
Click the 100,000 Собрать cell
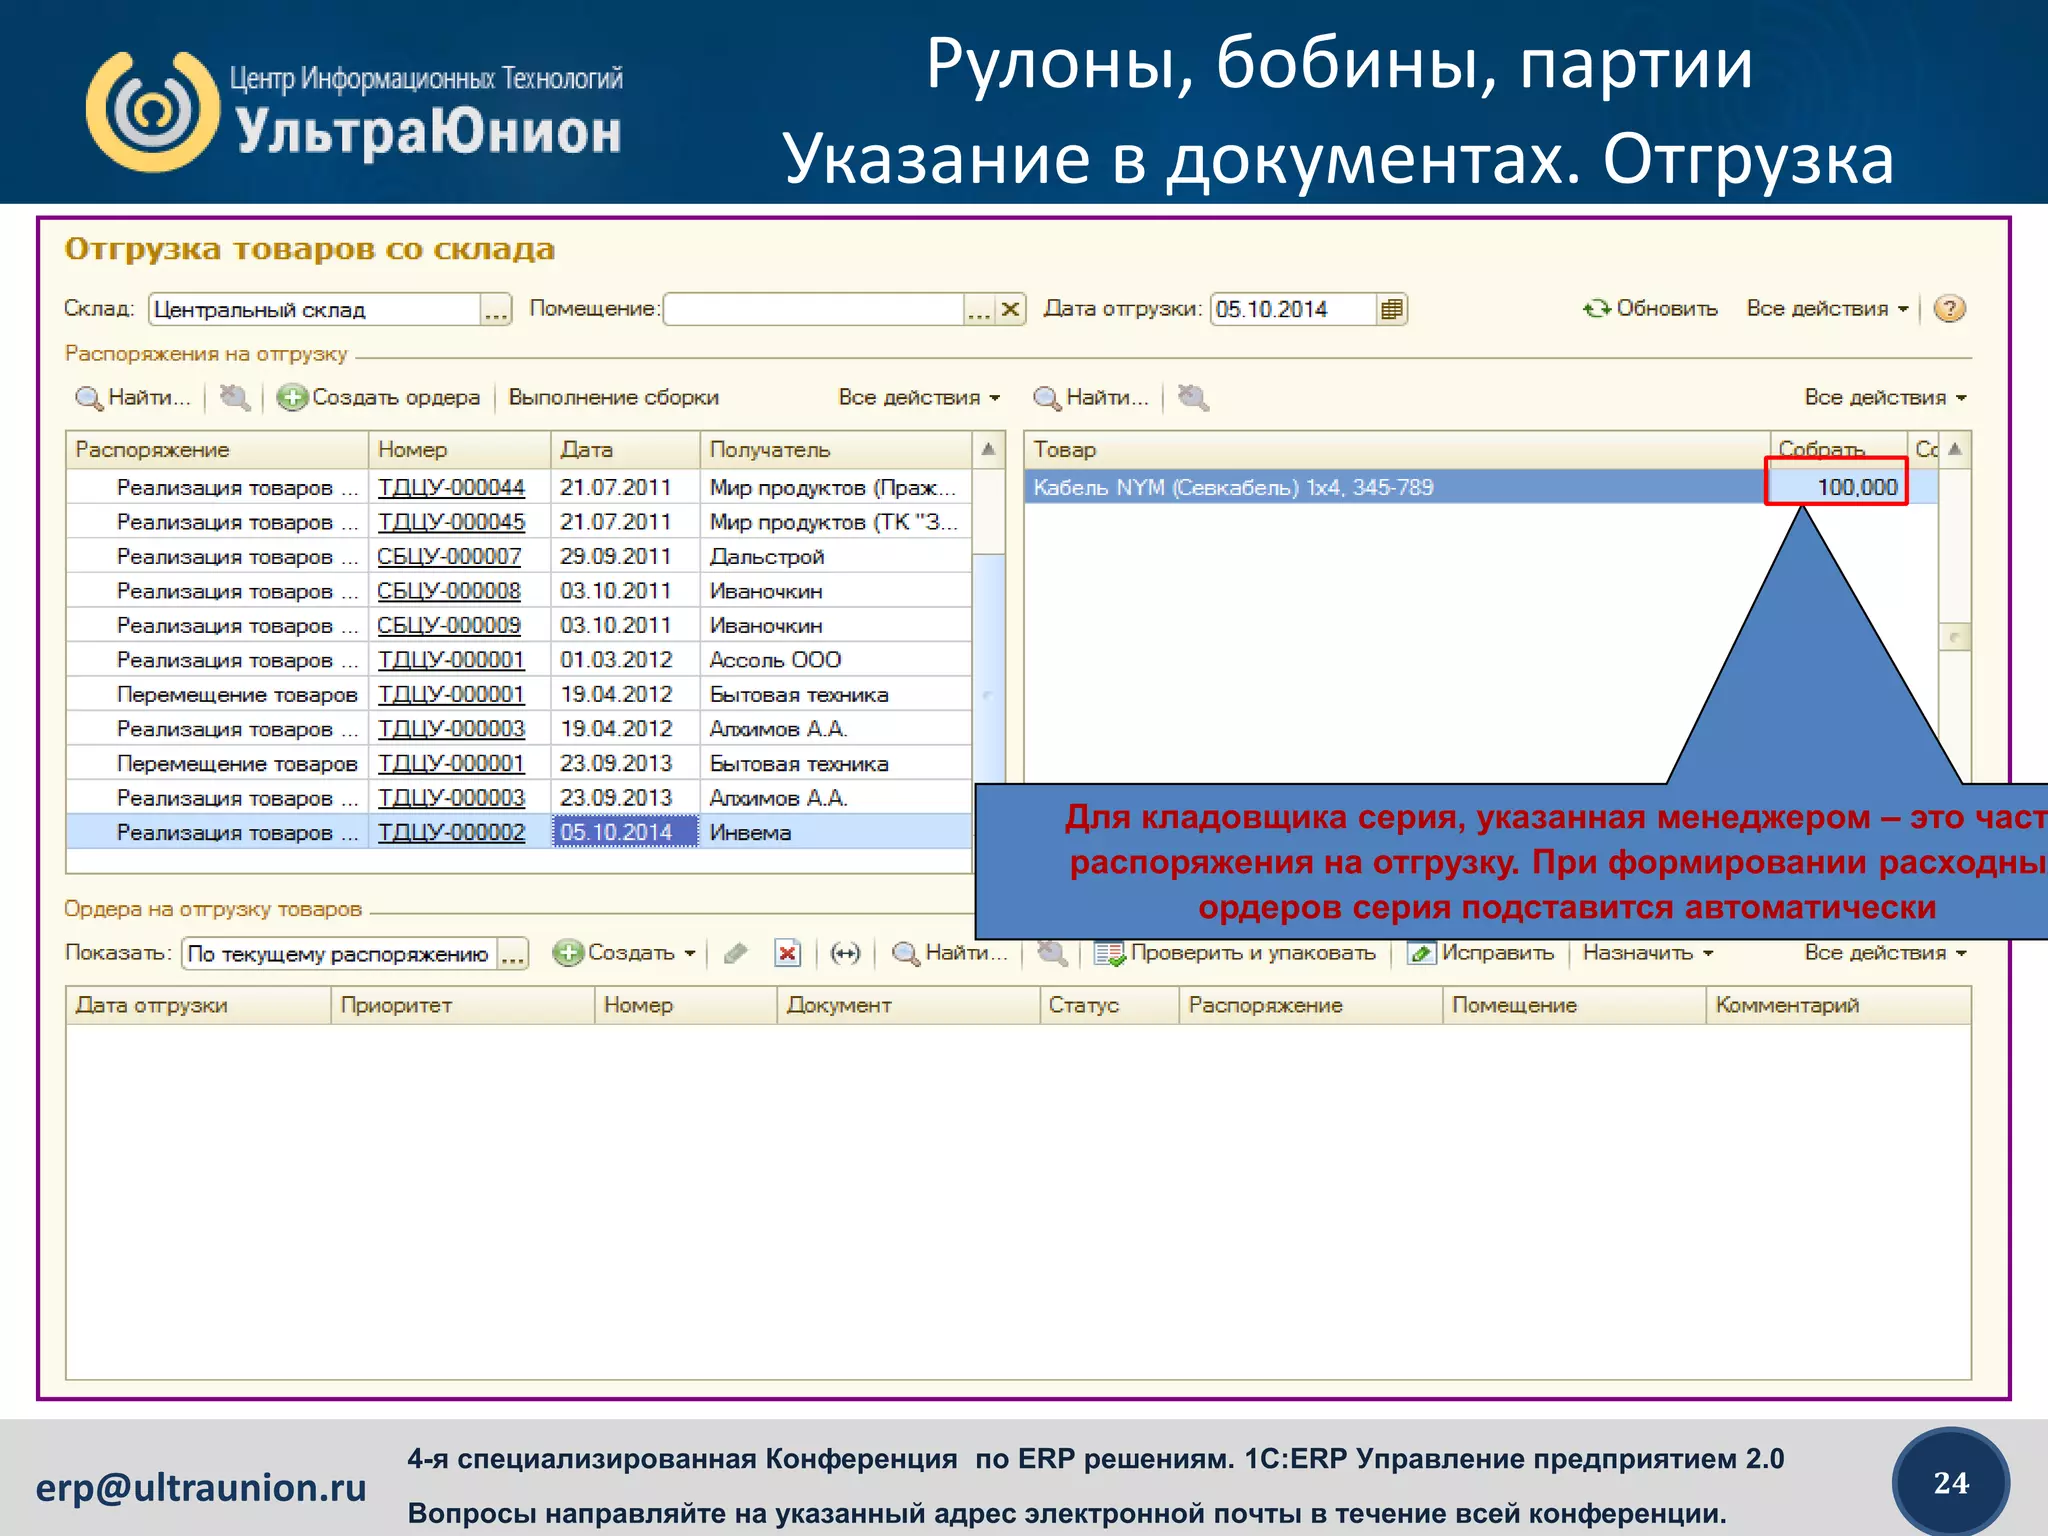click(x=1837, y=488)
